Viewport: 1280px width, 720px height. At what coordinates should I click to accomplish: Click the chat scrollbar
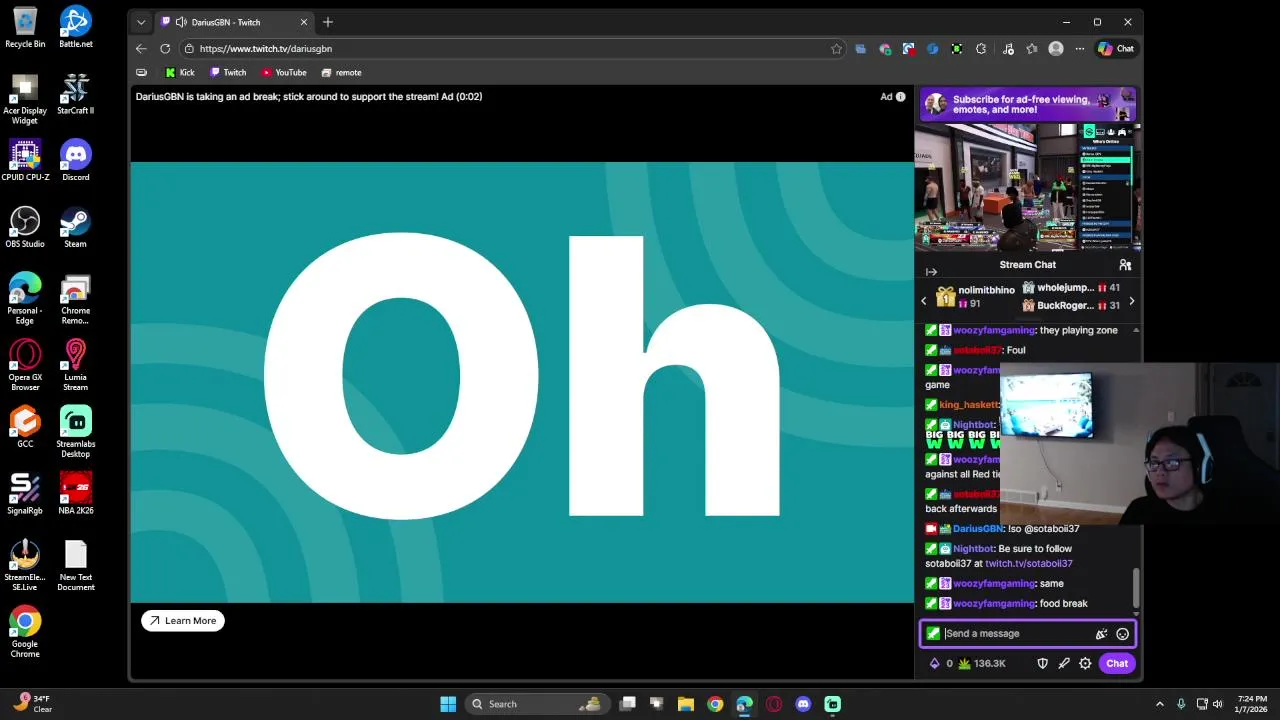(x=1135, y=588)
